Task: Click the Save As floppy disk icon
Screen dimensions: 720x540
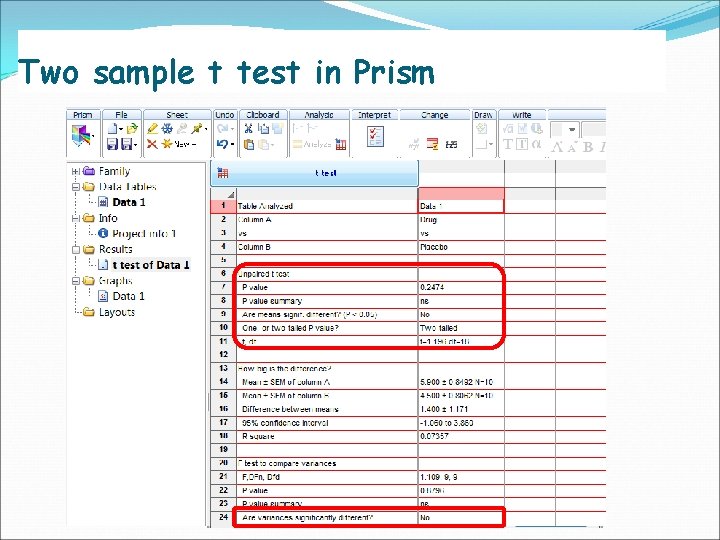Action: pos(126,144)
